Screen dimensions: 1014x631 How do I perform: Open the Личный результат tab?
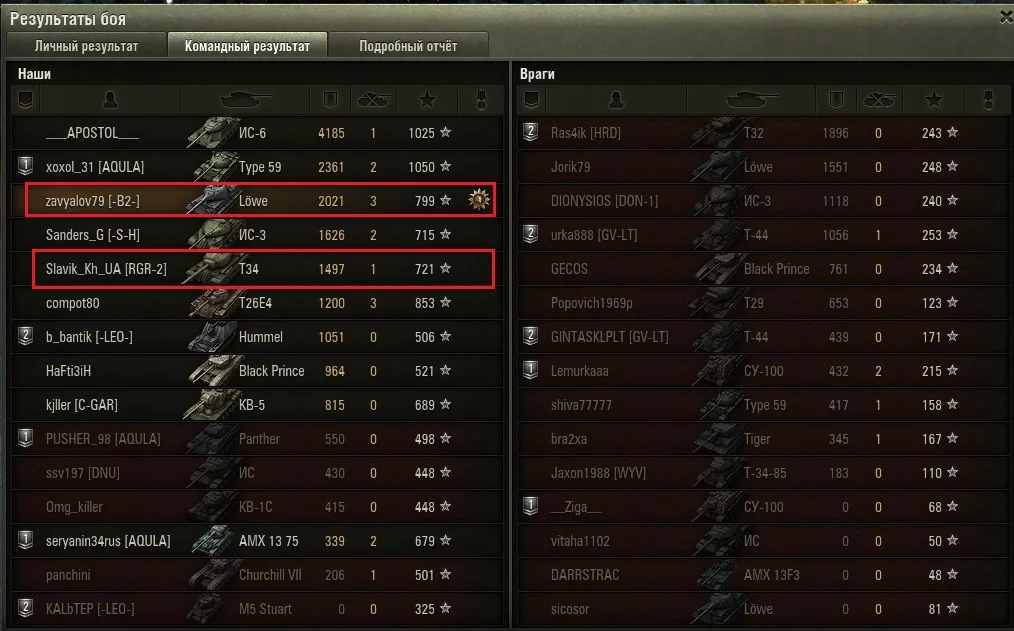86,46
